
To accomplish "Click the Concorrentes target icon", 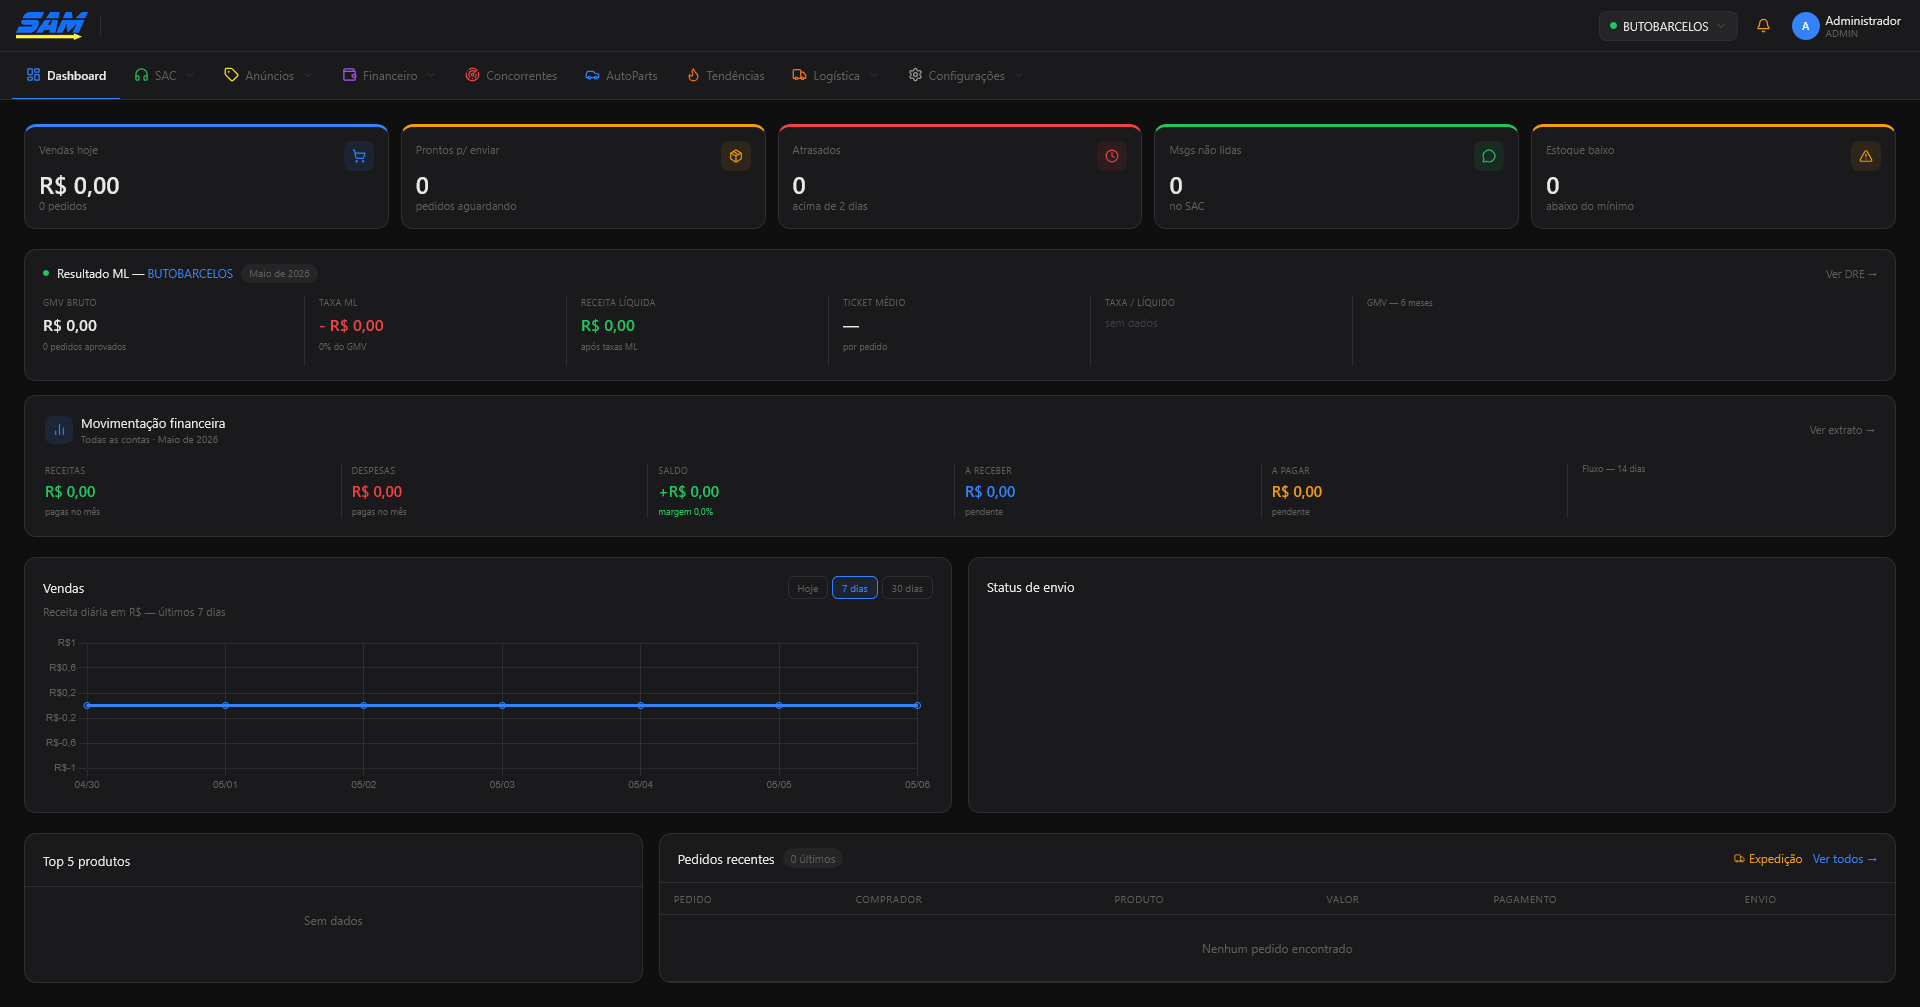I will [x=472, y=75].
